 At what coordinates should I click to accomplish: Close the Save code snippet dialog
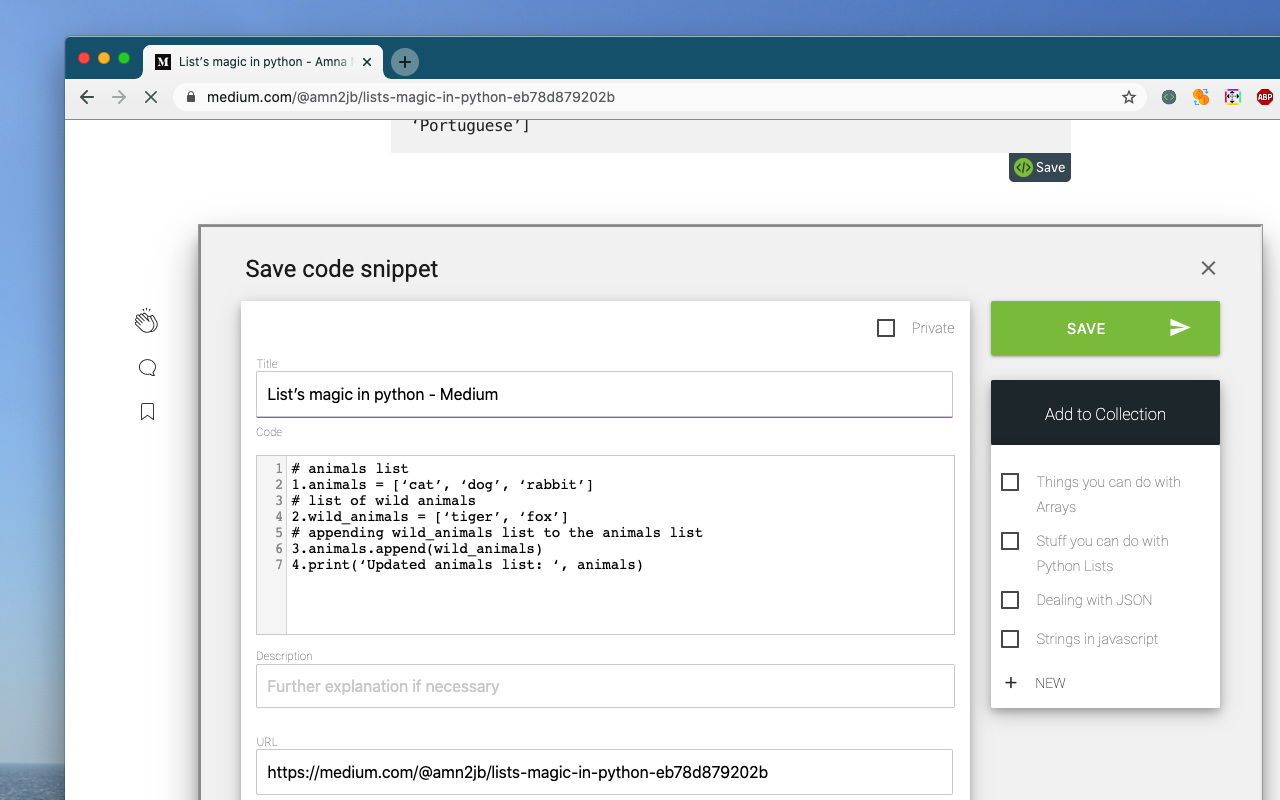click(x=1208, y=268)
